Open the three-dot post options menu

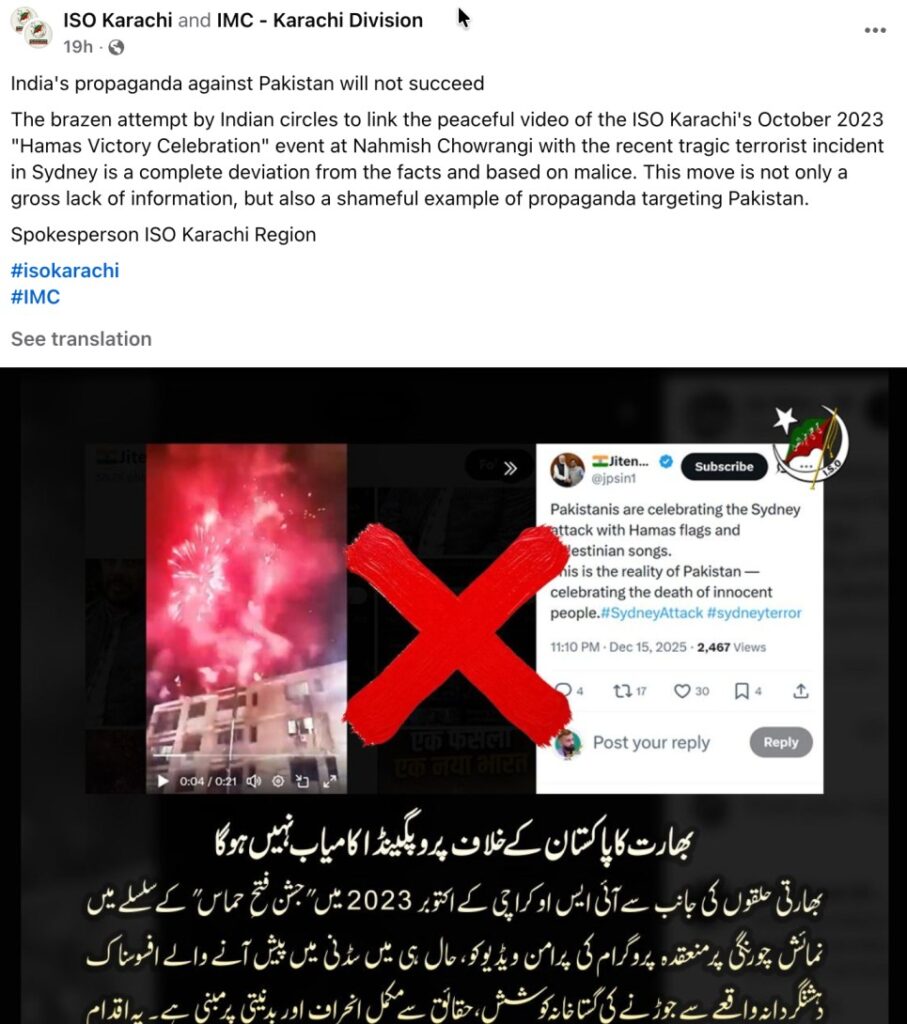click(874, 30)
